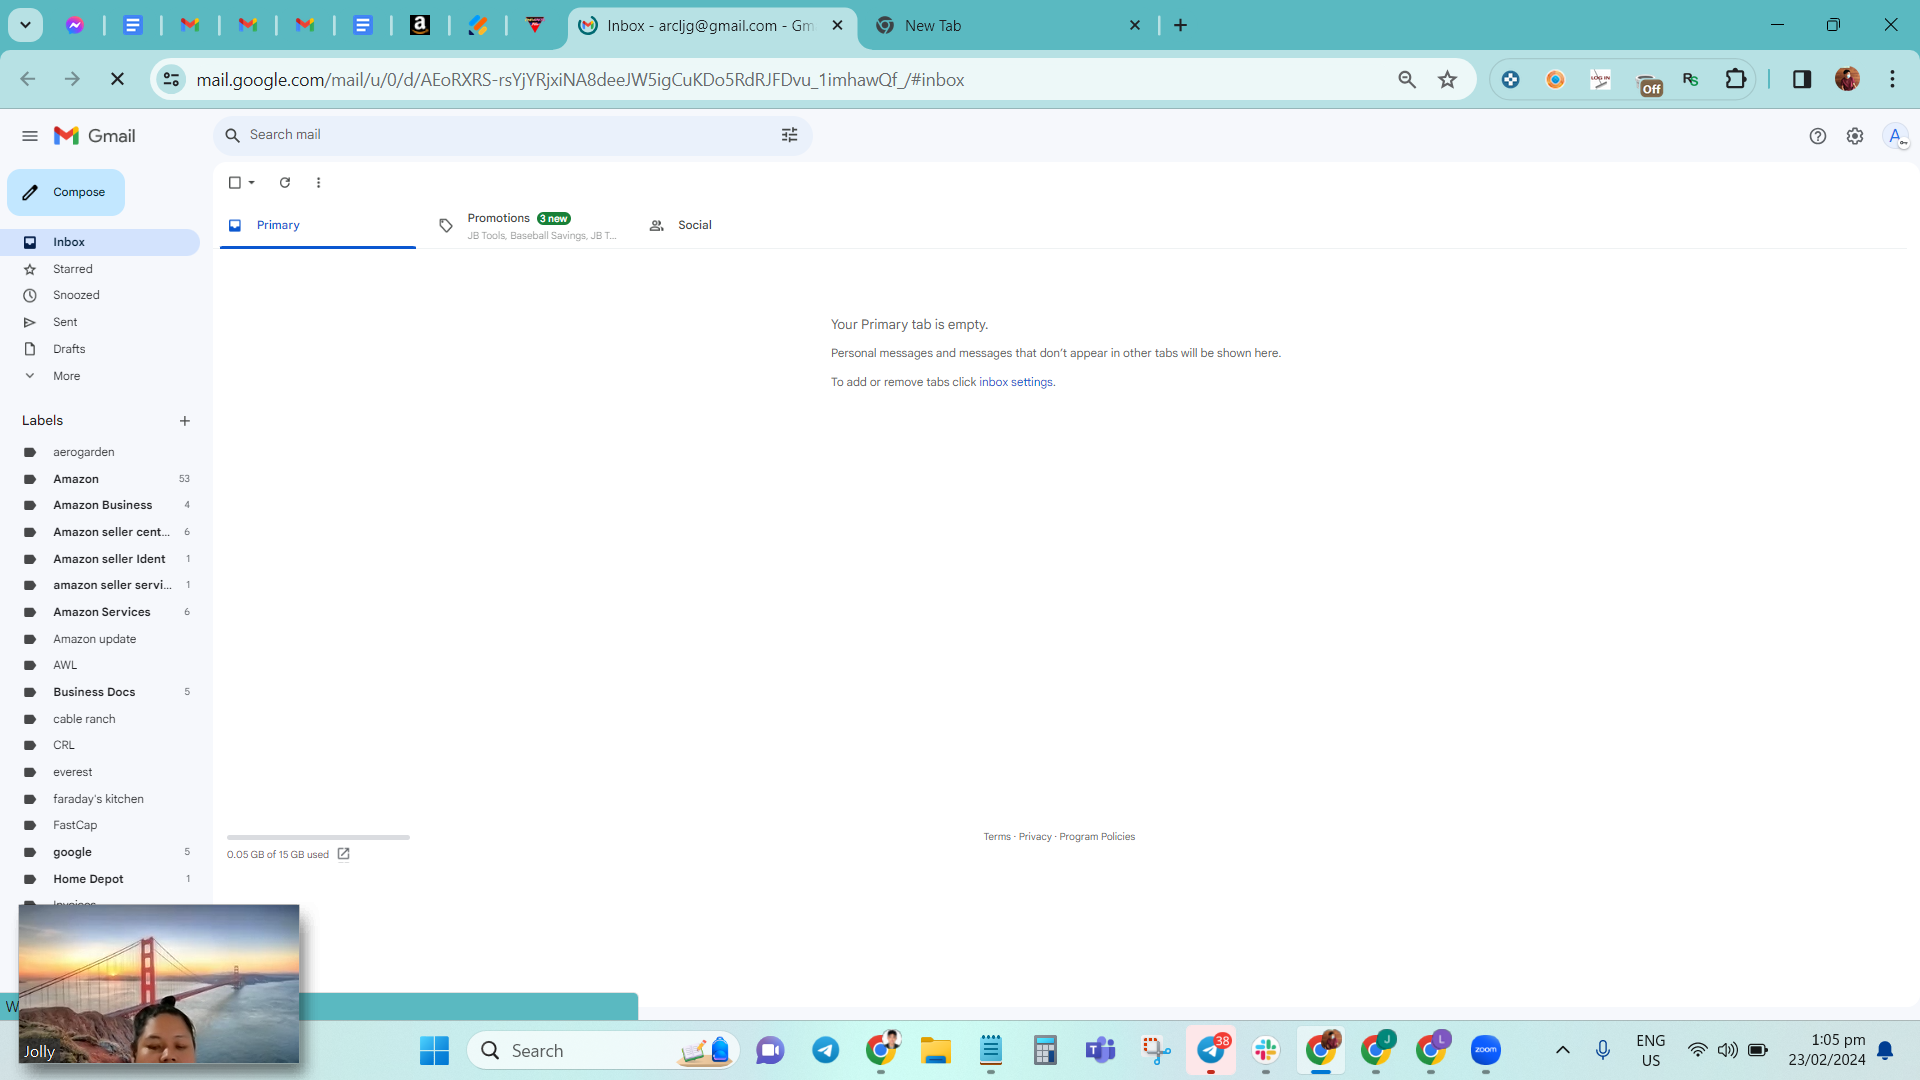Open the Program Policies link
The image size is (1920, 1080).
click(x=1097, y=837)
